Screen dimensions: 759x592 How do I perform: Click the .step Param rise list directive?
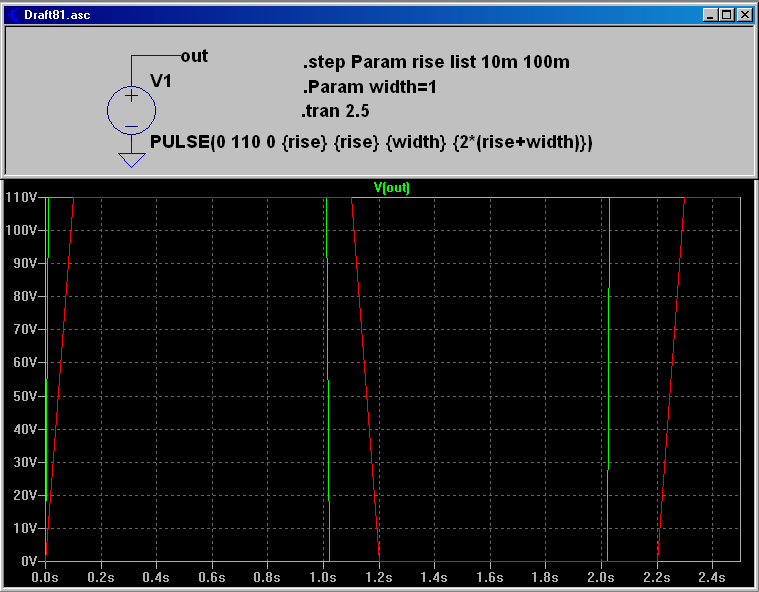pos(436,62)
